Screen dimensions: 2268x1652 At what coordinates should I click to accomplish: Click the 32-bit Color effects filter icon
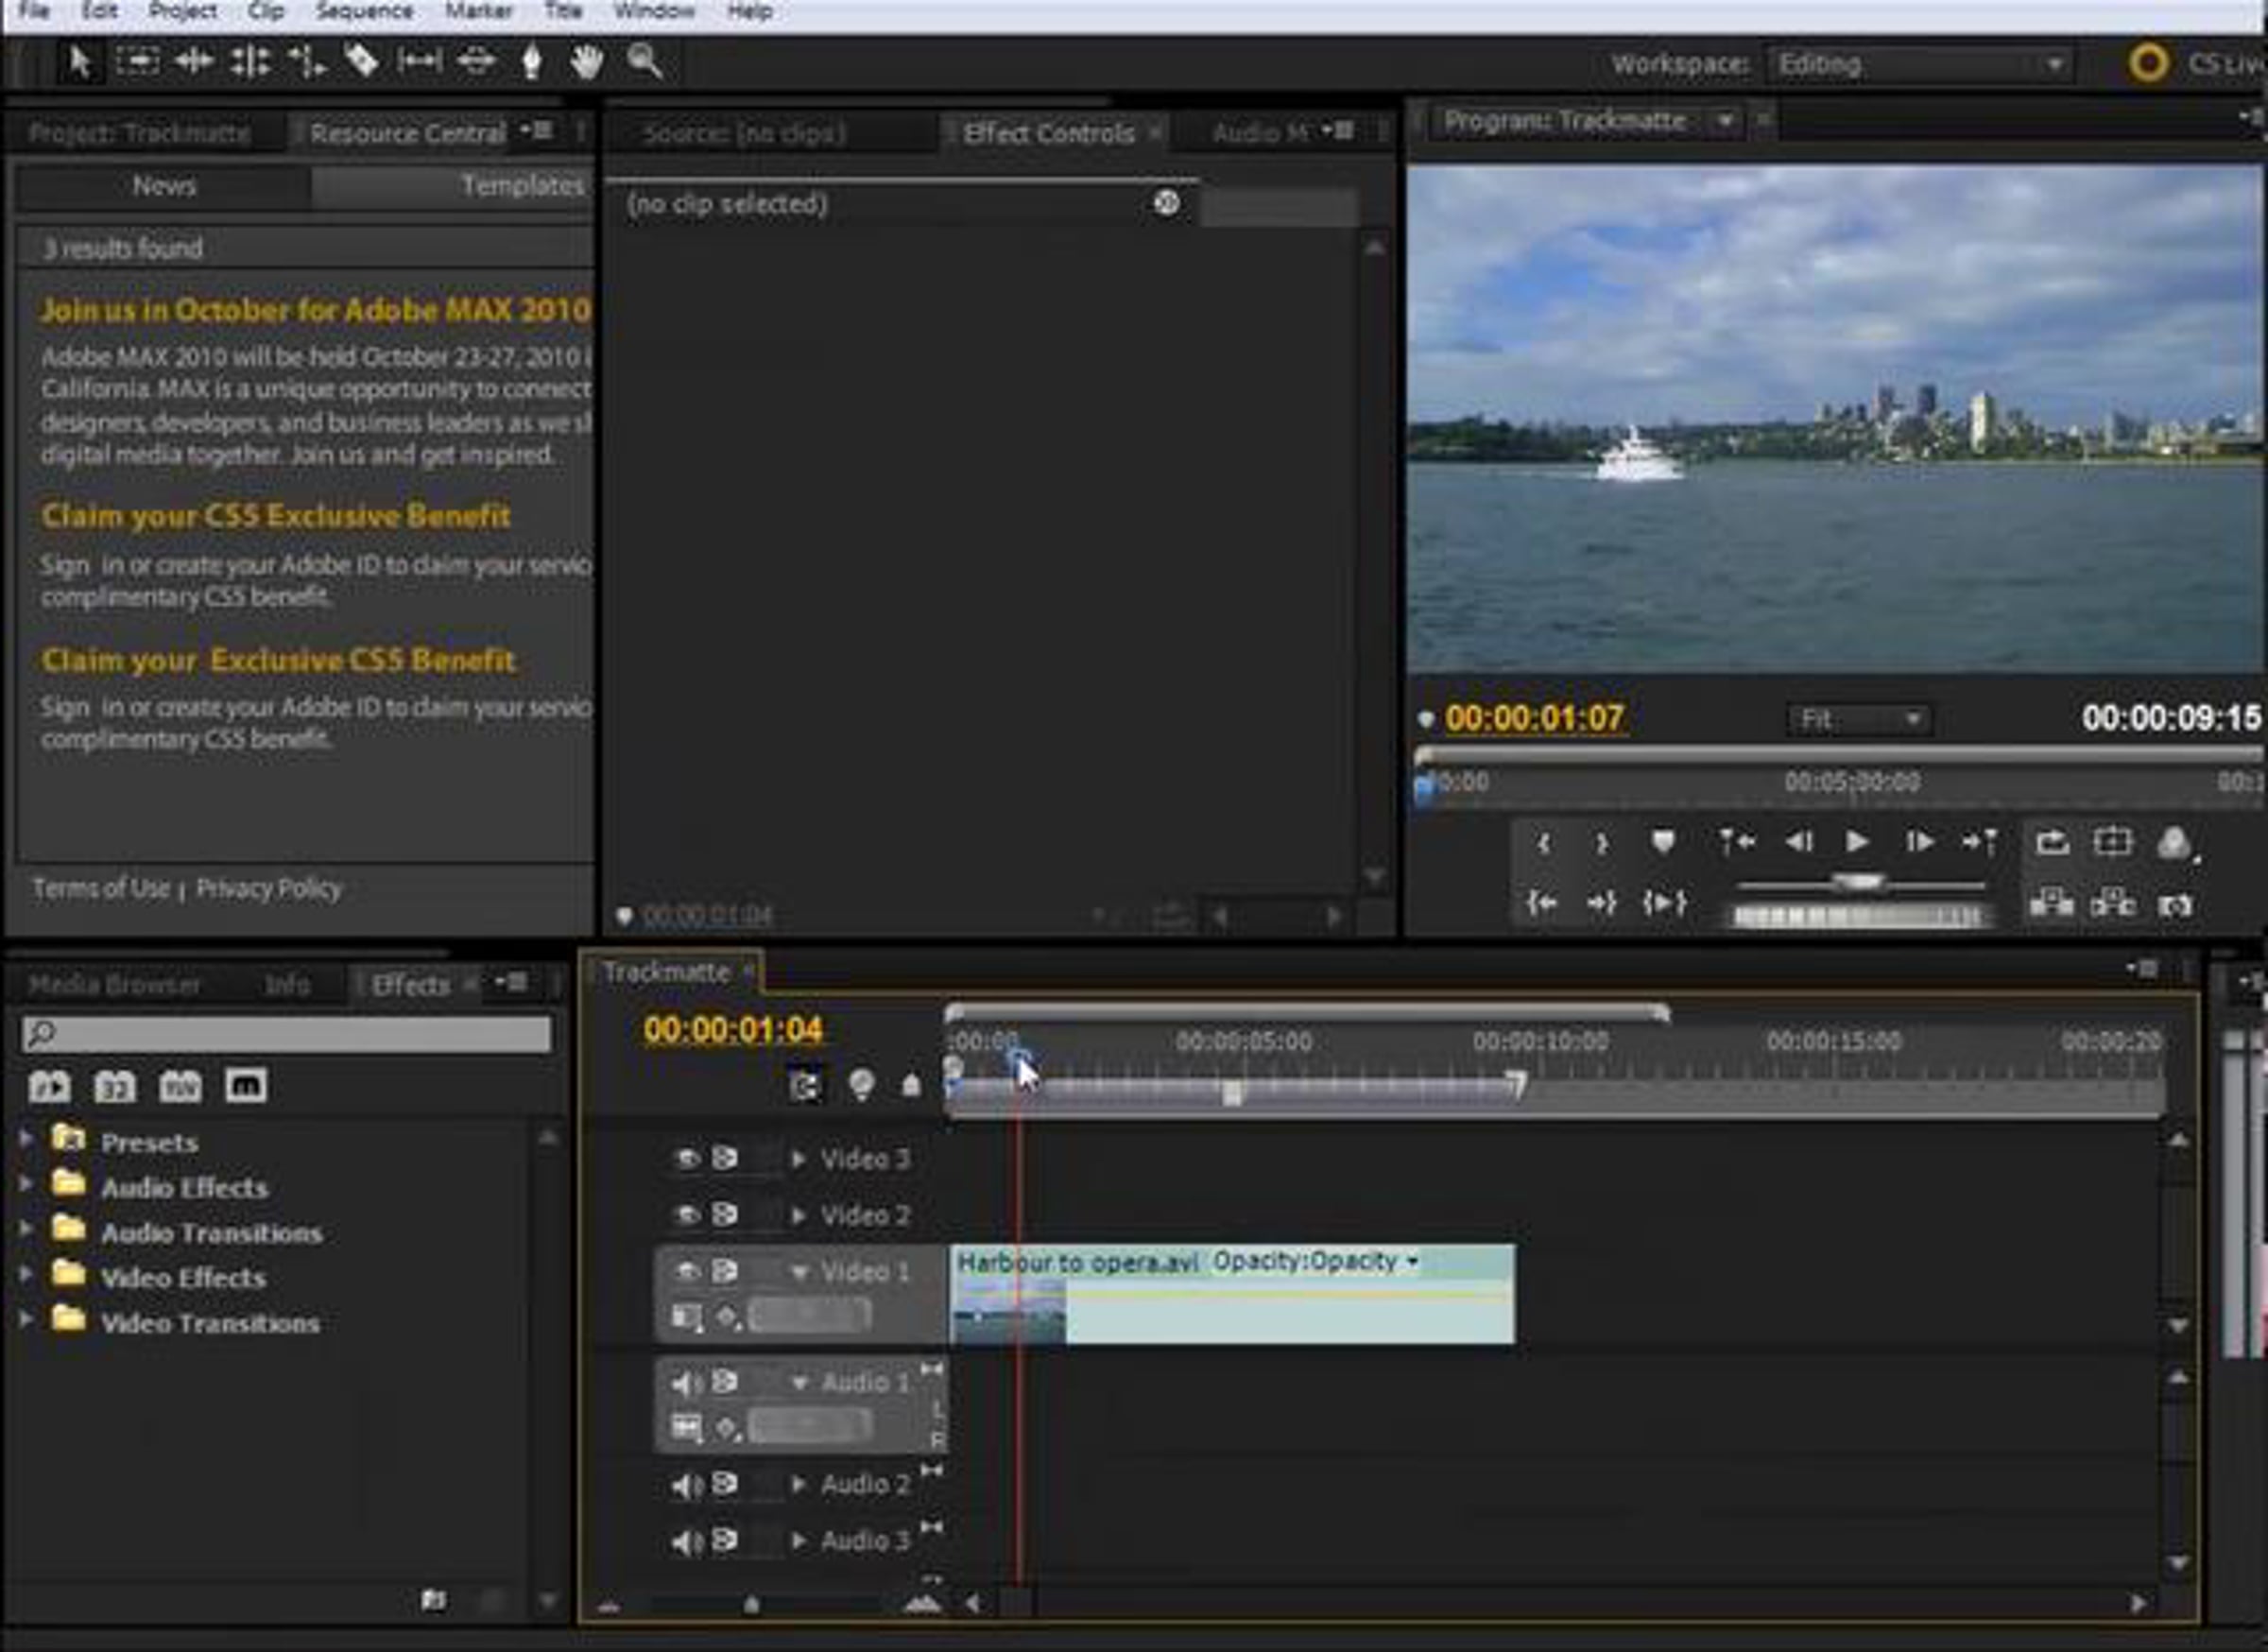(114, 1086)
